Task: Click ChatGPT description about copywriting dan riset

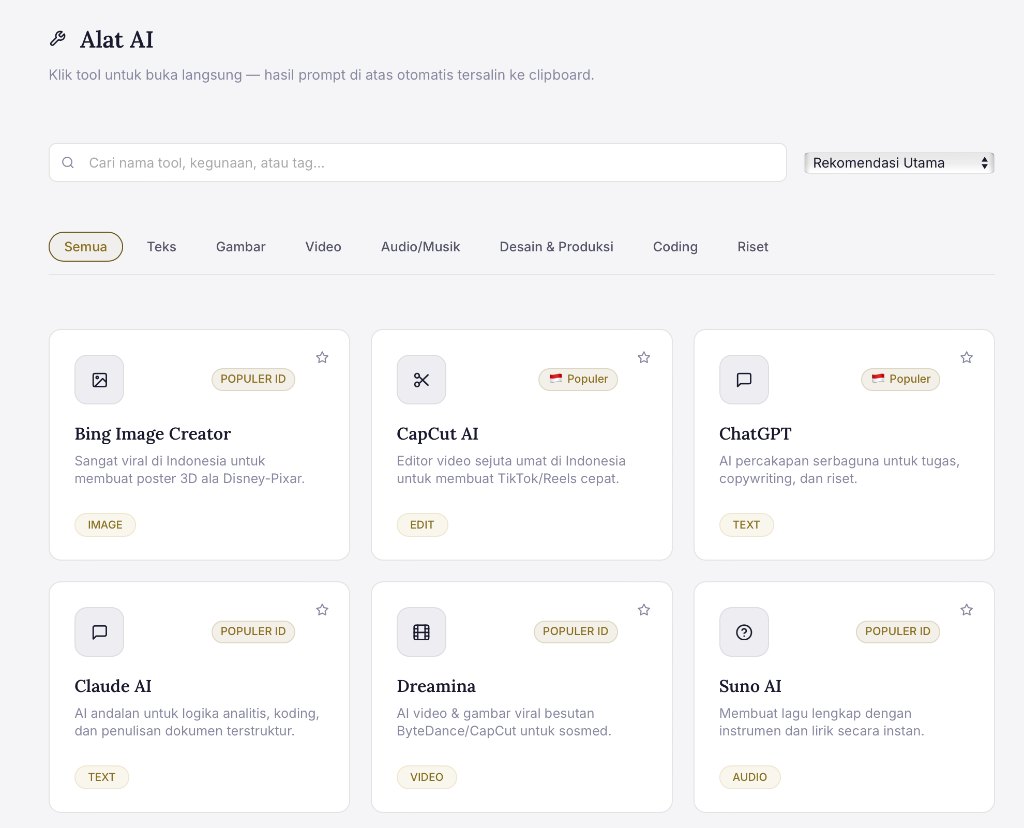Action: 839,470
